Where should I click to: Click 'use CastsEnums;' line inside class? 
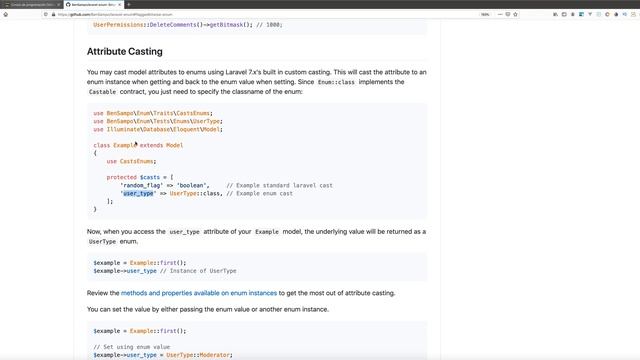coord(131,161)
